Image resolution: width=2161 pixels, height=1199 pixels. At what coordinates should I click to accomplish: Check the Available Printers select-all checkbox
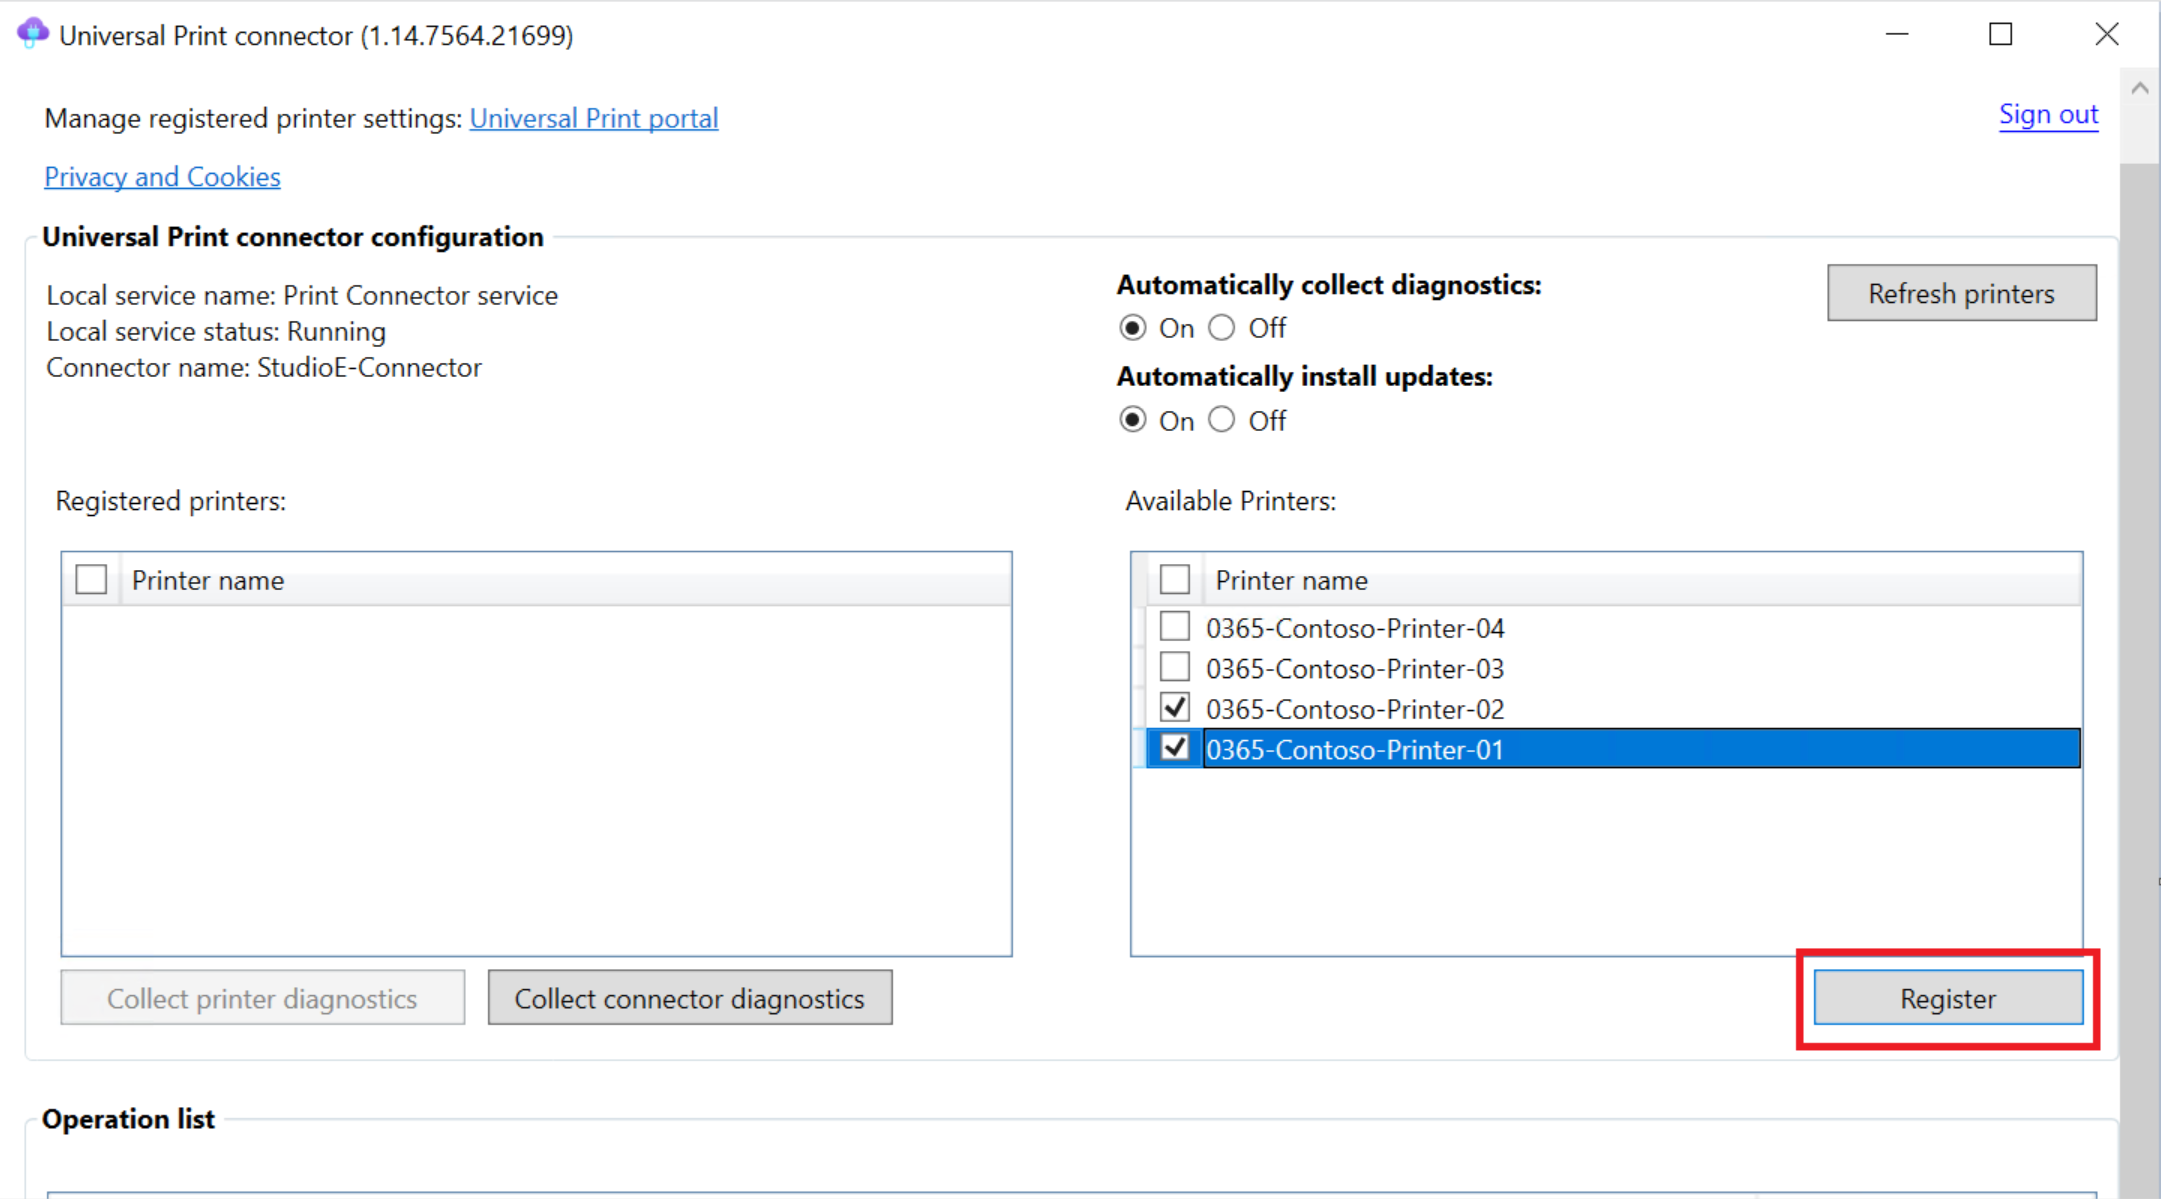1175,579
